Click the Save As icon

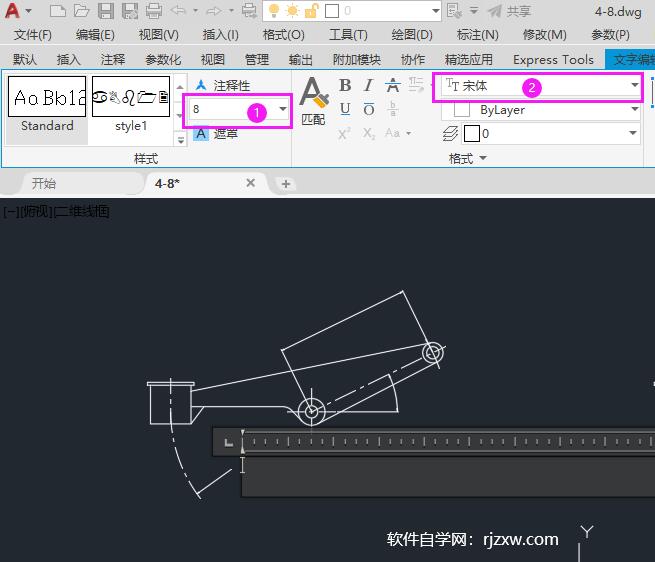tap(130, 11)
